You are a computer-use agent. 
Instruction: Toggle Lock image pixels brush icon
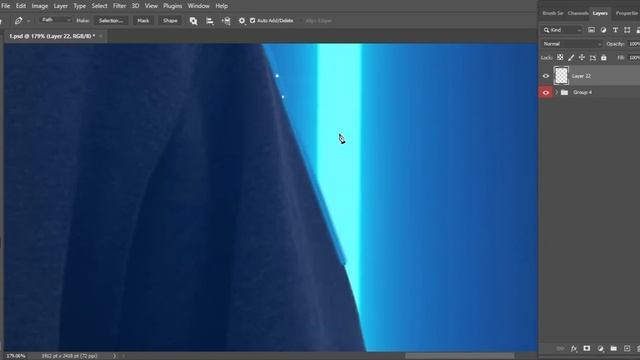(x=571, y=58)
